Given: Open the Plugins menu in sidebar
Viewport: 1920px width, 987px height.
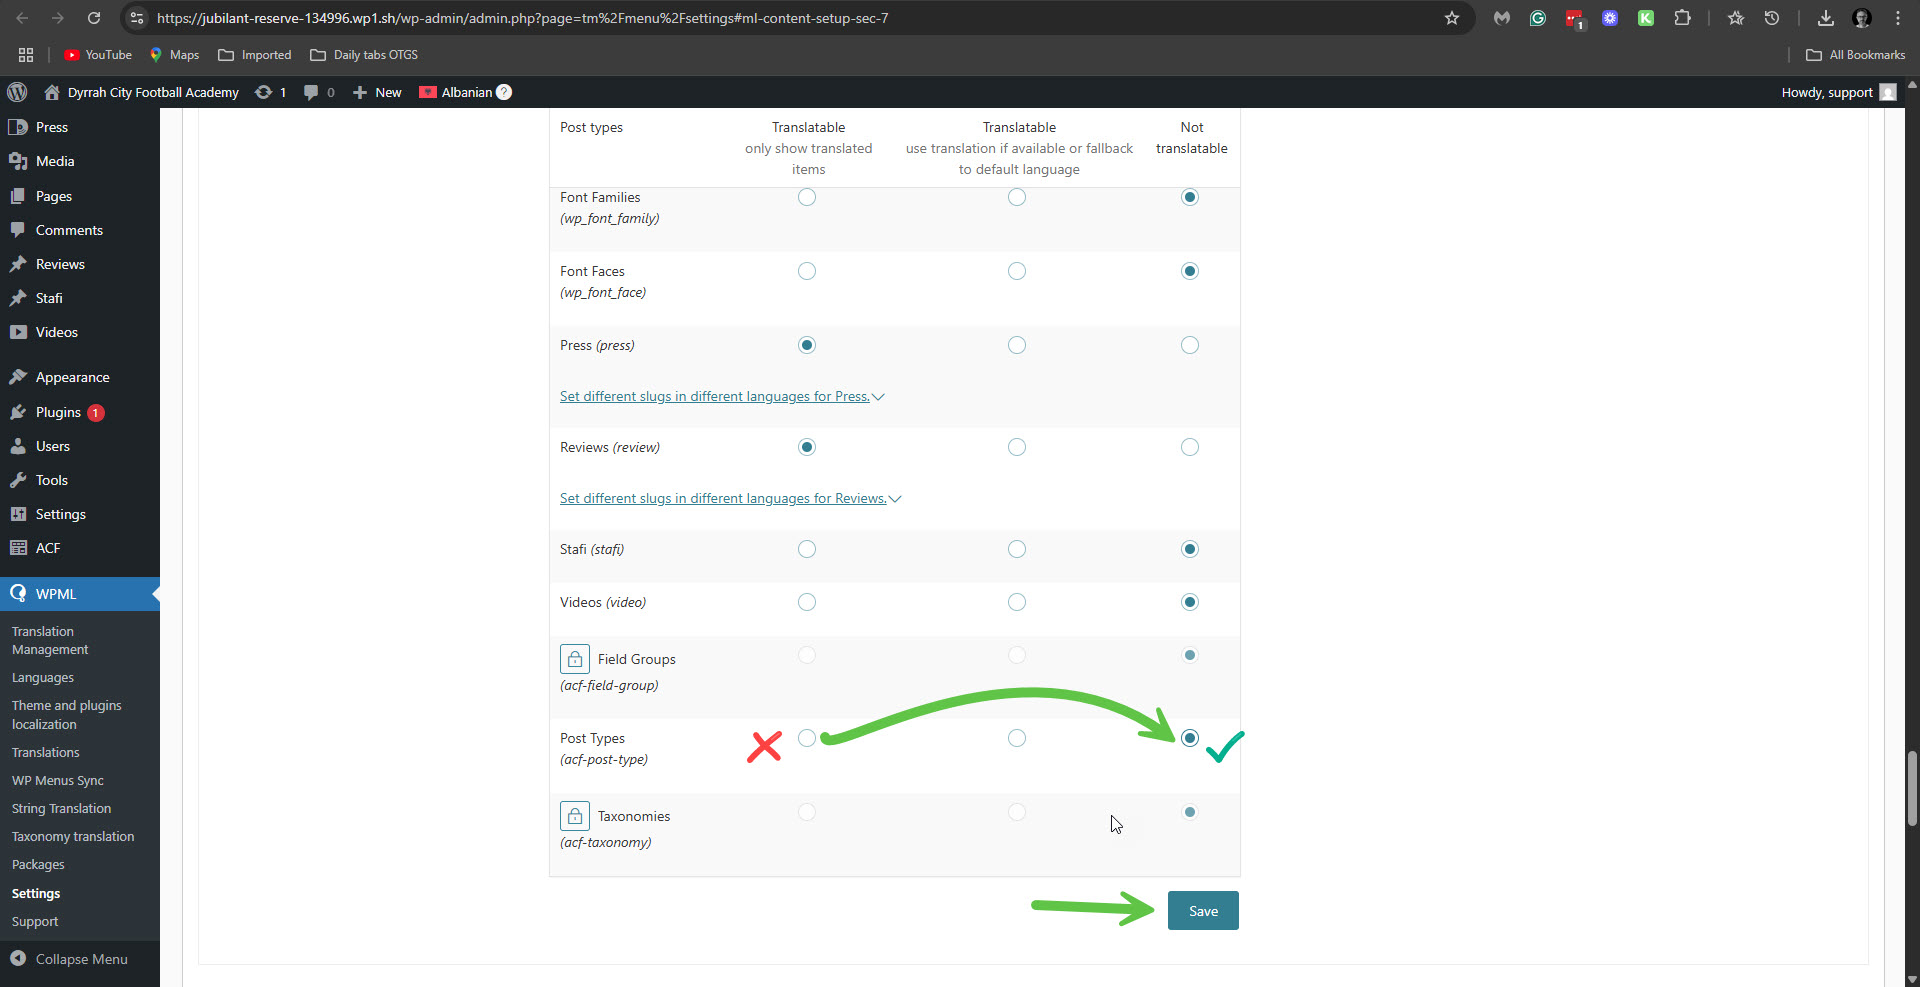Looking at the screenshot, I should click(x=80, y=412).
